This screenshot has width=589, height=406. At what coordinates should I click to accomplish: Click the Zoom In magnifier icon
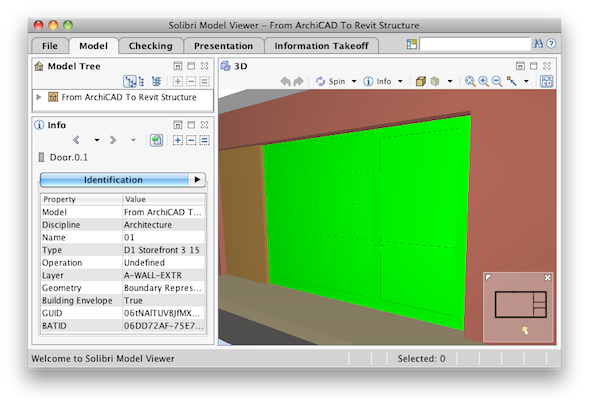pyautogui.click(x=483, y=81)
